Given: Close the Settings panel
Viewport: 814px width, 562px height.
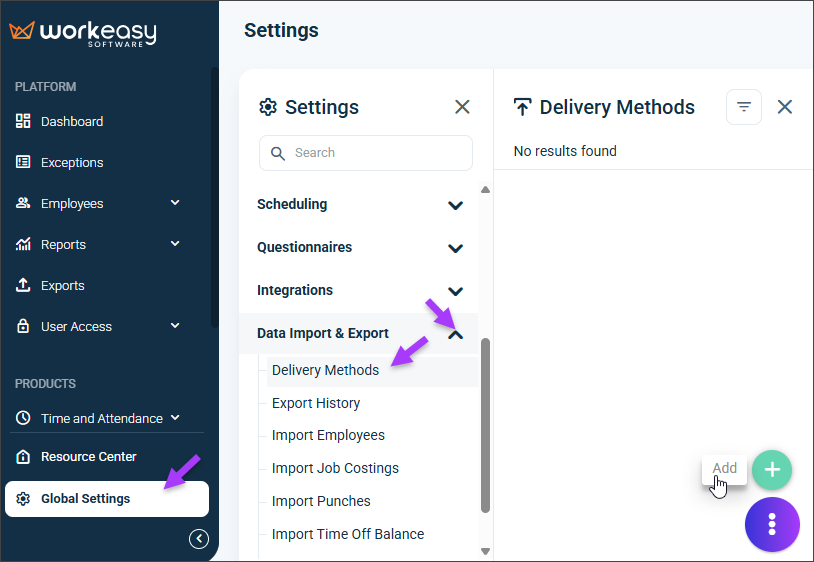Looking at the screenshot, I should pyautogui.click(x=462, y=107).
